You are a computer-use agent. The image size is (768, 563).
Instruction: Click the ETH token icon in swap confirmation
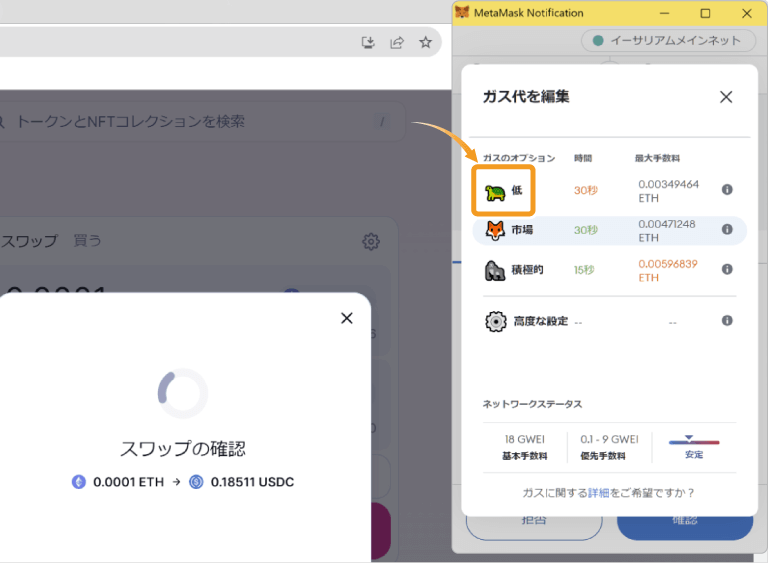78,482
